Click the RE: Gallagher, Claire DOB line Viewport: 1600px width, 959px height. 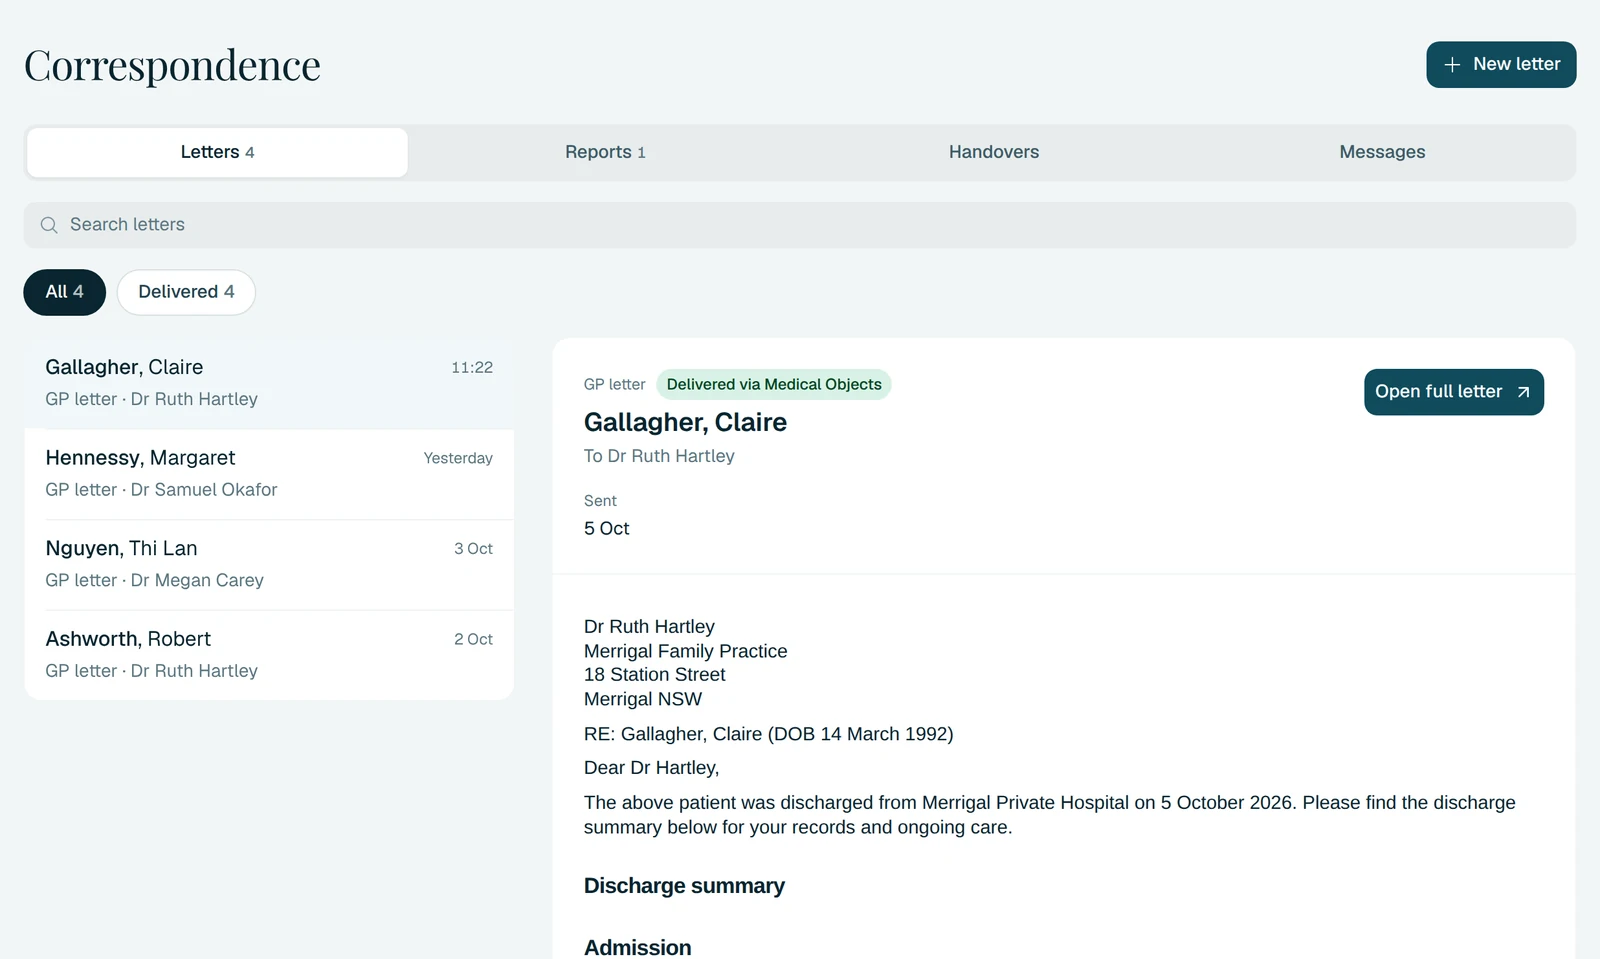[x=768, y=734]
